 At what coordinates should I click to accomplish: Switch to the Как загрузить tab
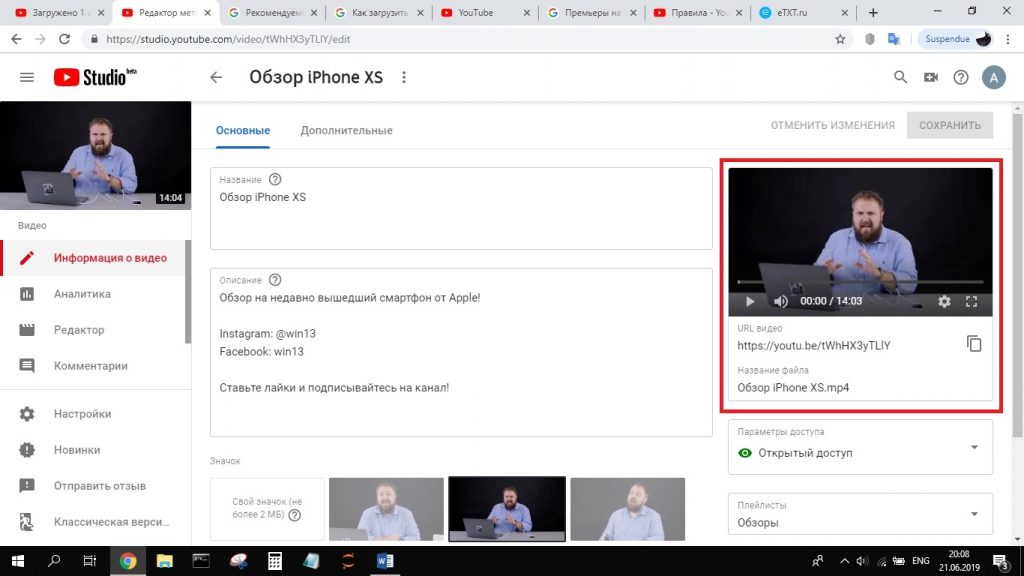pyautogui.click(x=379, y=12)
